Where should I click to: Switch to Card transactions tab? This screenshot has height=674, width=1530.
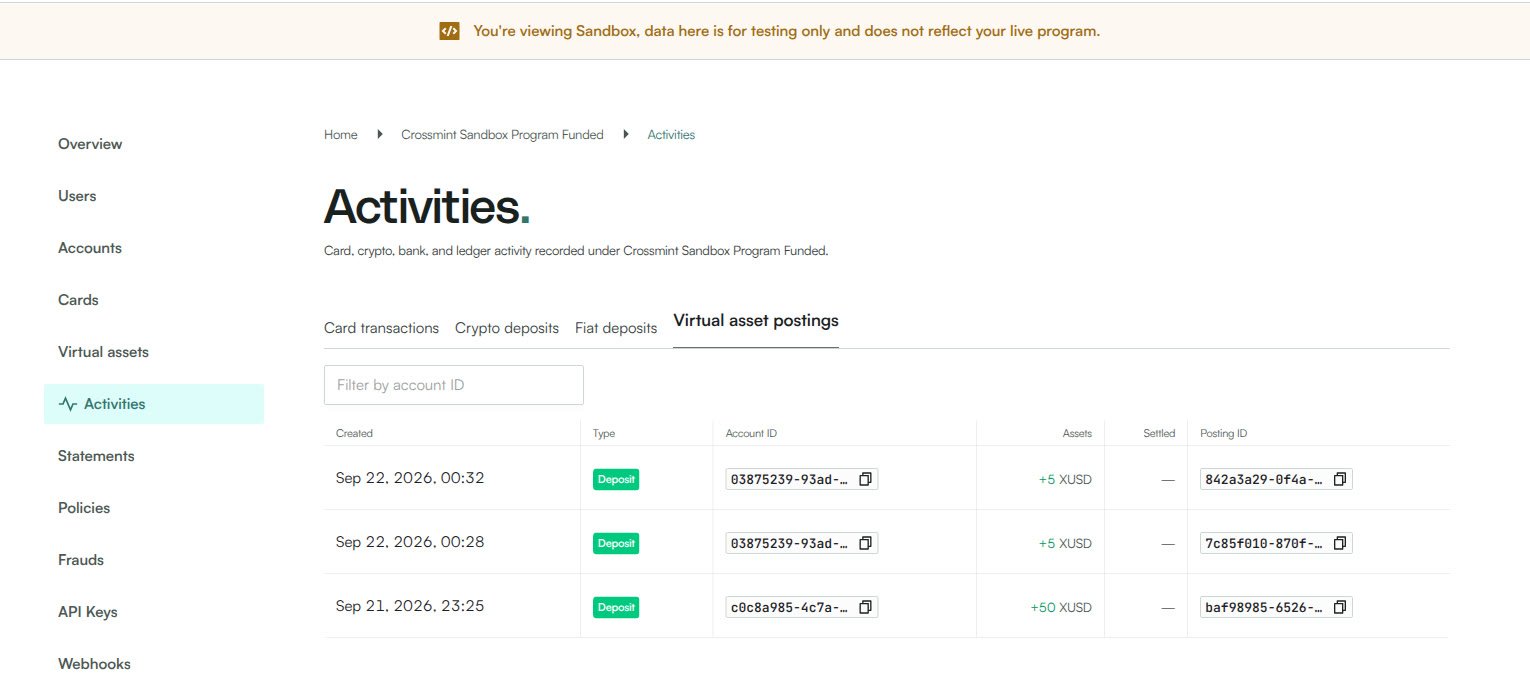click(x=381, y=328)
